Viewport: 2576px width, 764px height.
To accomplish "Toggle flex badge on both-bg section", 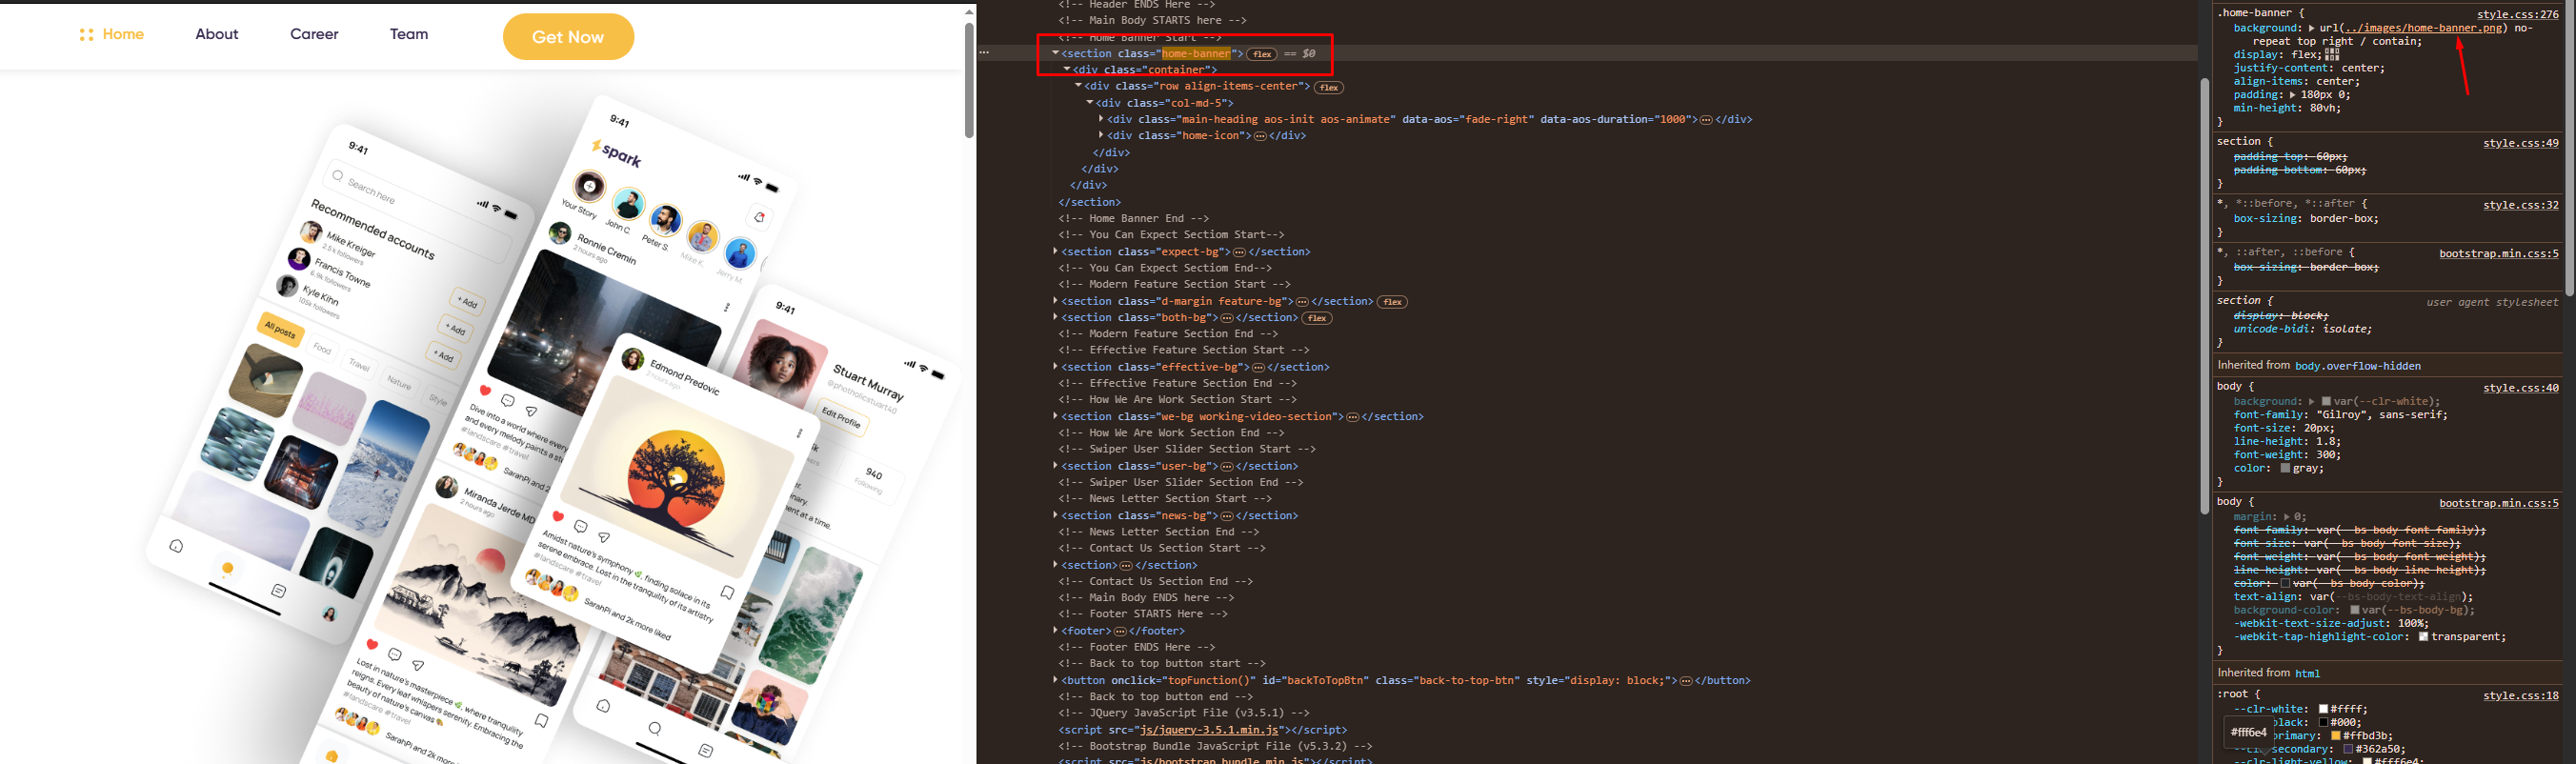I will (x=1317, y=318).
